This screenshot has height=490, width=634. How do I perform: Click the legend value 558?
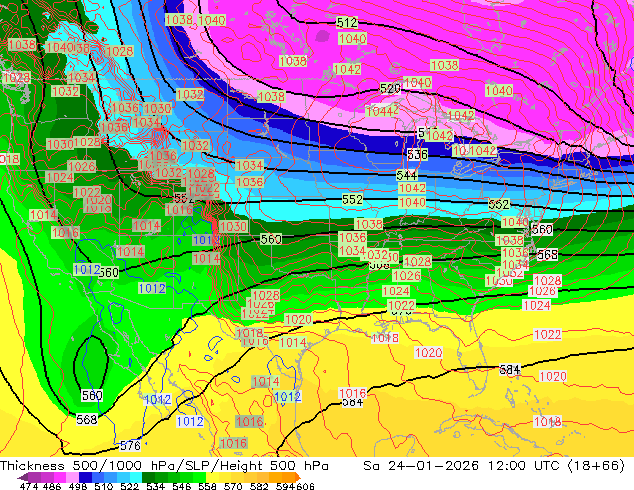tap(207, 486)
